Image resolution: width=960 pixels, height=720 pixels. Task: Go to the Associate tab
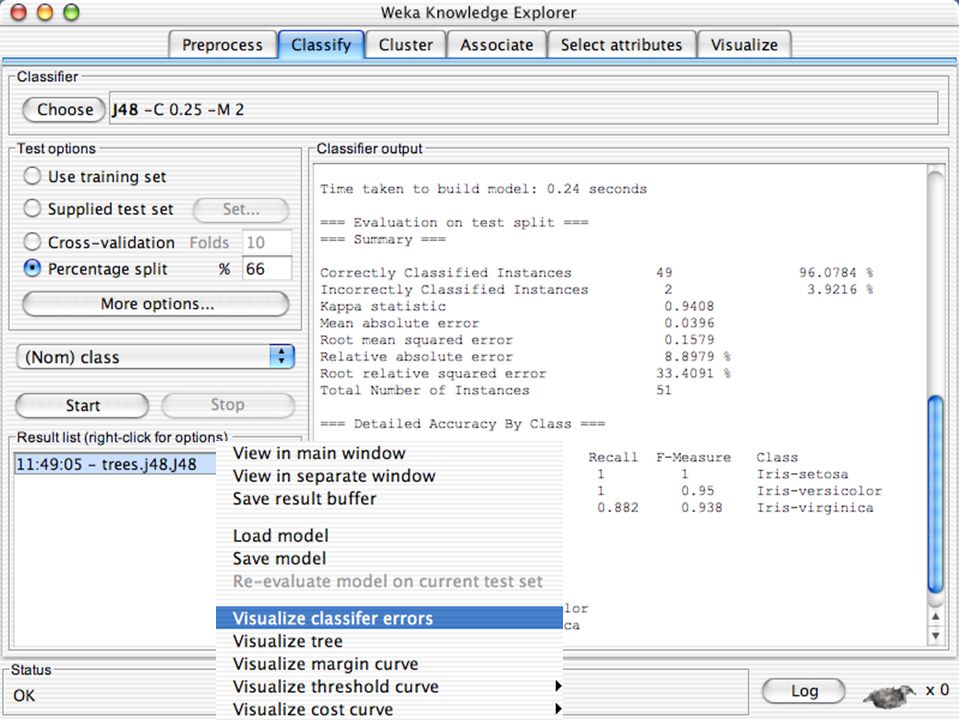point(497,45)
